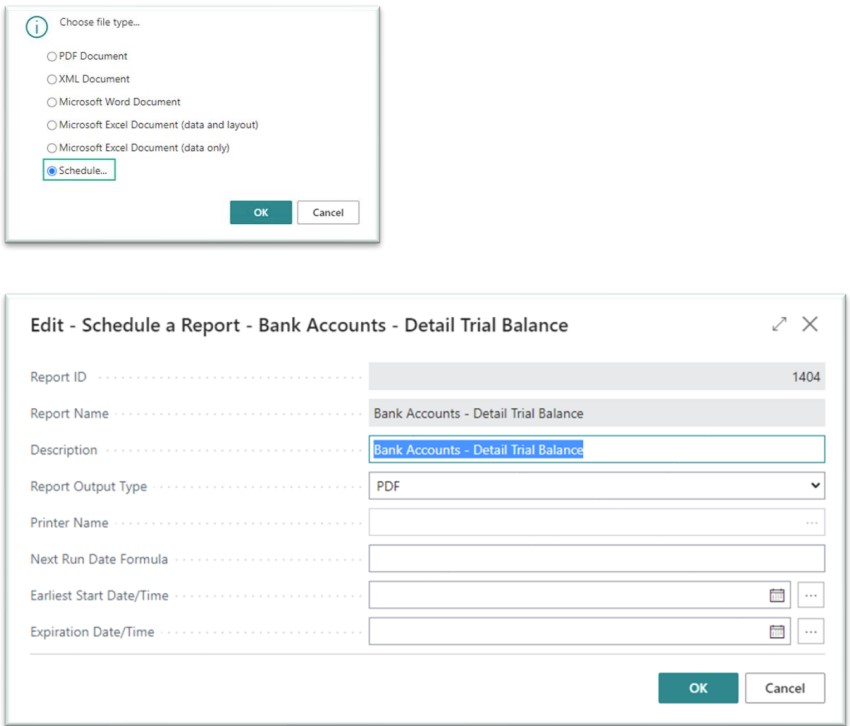Open calendar picker for Earliest Start Date/Time

coord(777,595)
